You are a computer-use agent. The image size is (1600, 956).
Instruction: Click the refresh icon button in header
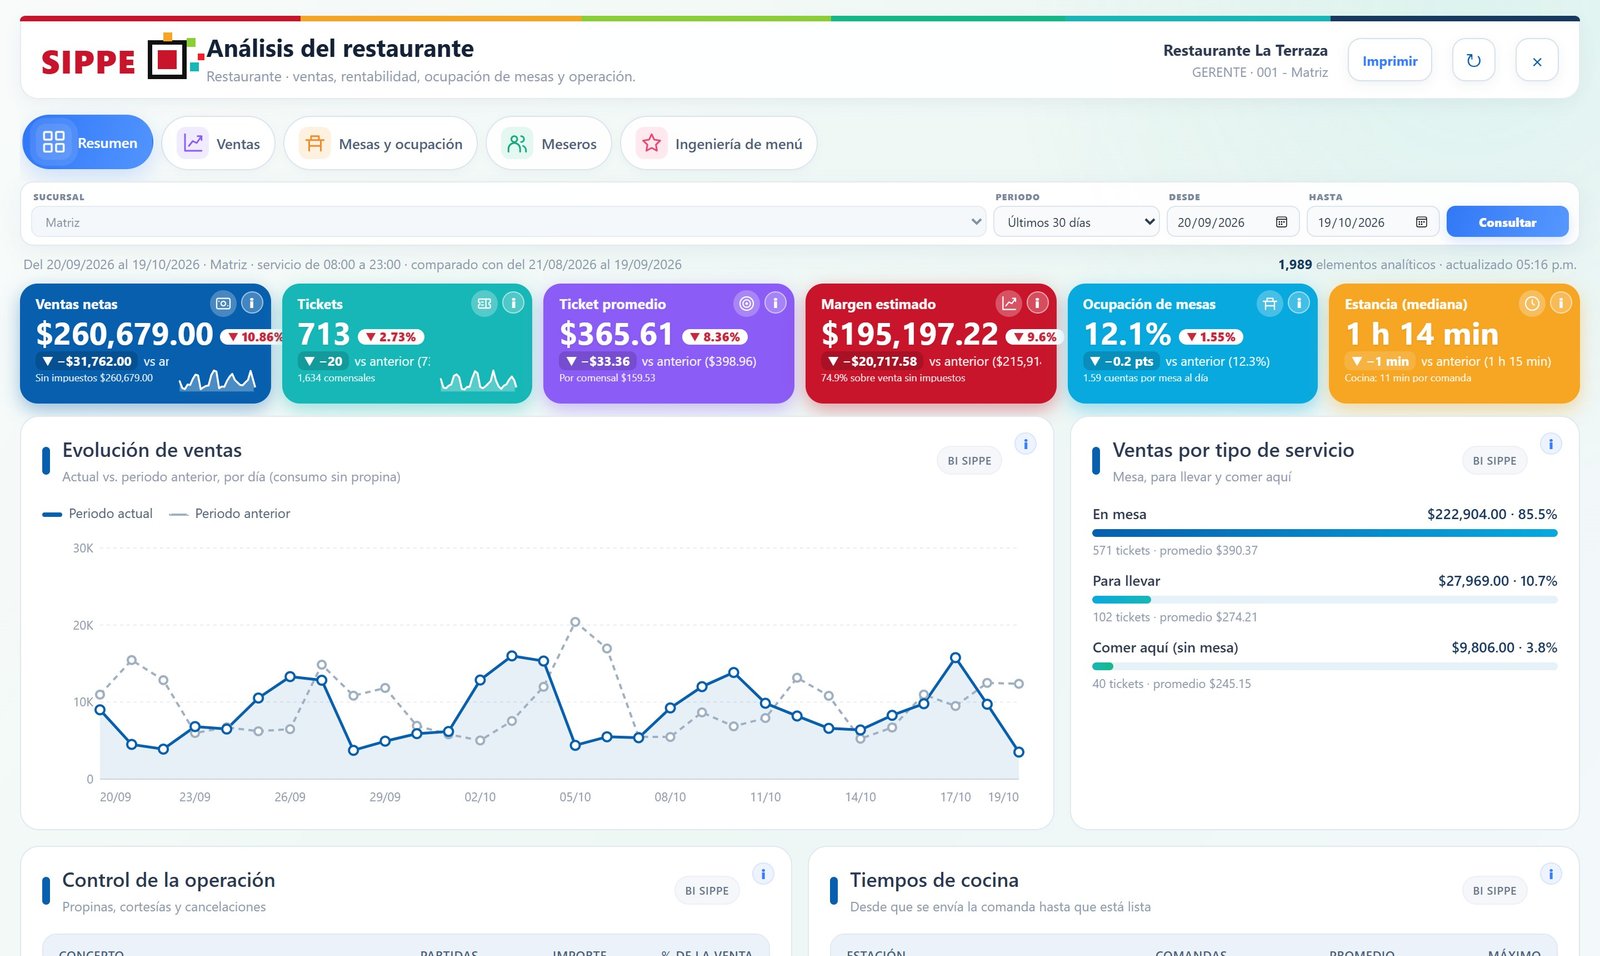point(1473,60)
